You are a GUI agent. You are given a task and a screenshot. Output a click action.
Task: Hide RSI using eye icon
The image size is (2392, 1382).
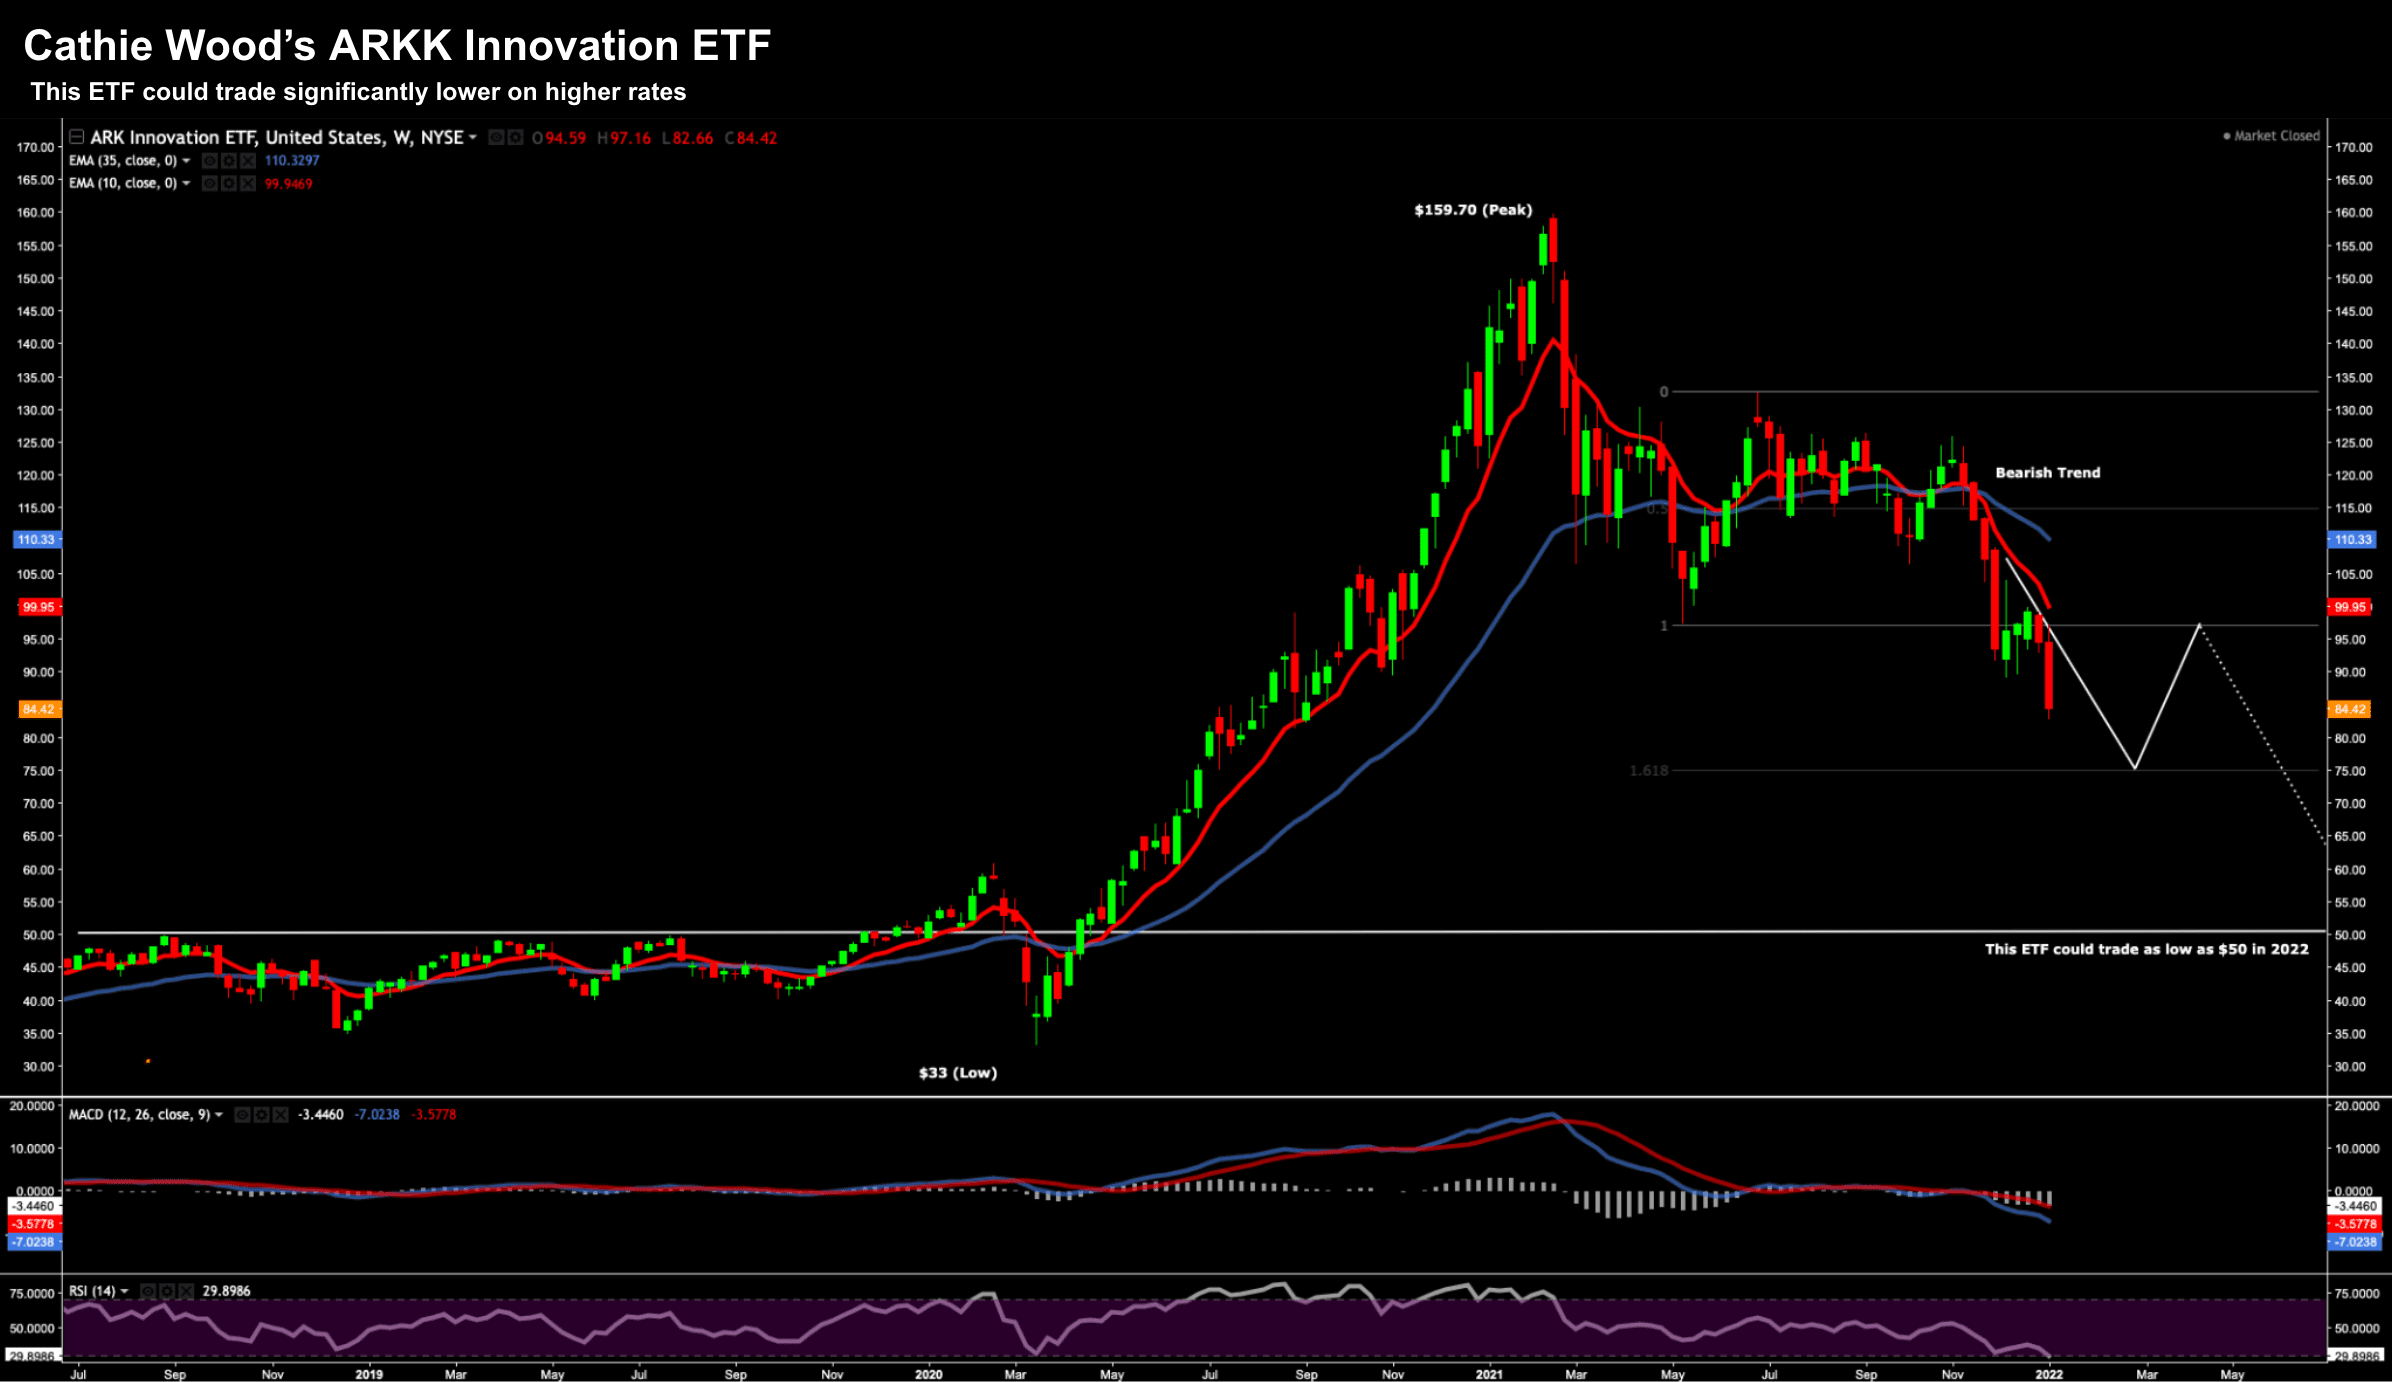pyautogui.click(x=148, y=1291)
